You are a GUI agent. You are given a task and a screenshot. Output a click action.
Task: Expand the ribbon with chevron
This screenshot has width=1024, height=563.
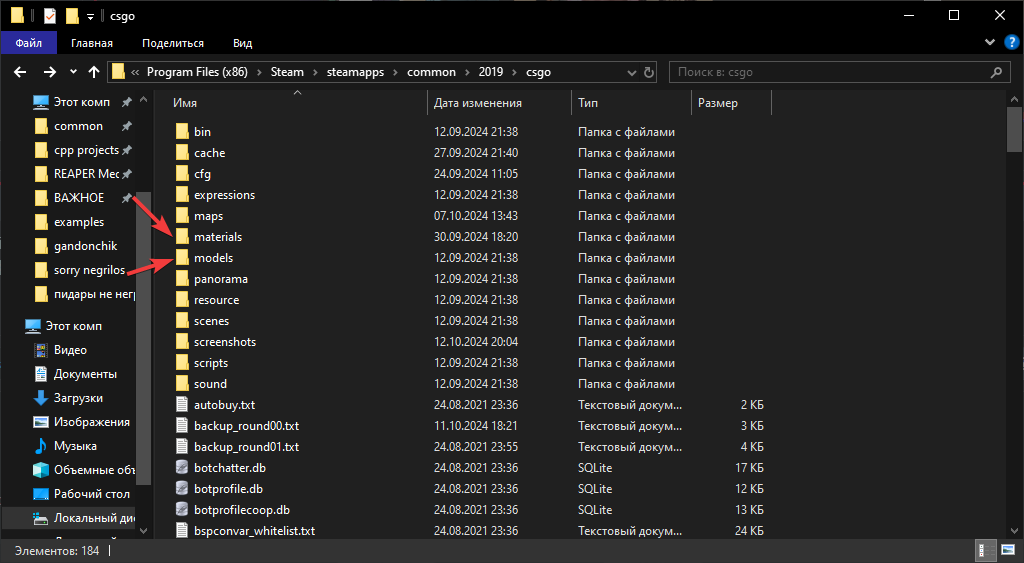pyautogui.click(x=990, y=42)
